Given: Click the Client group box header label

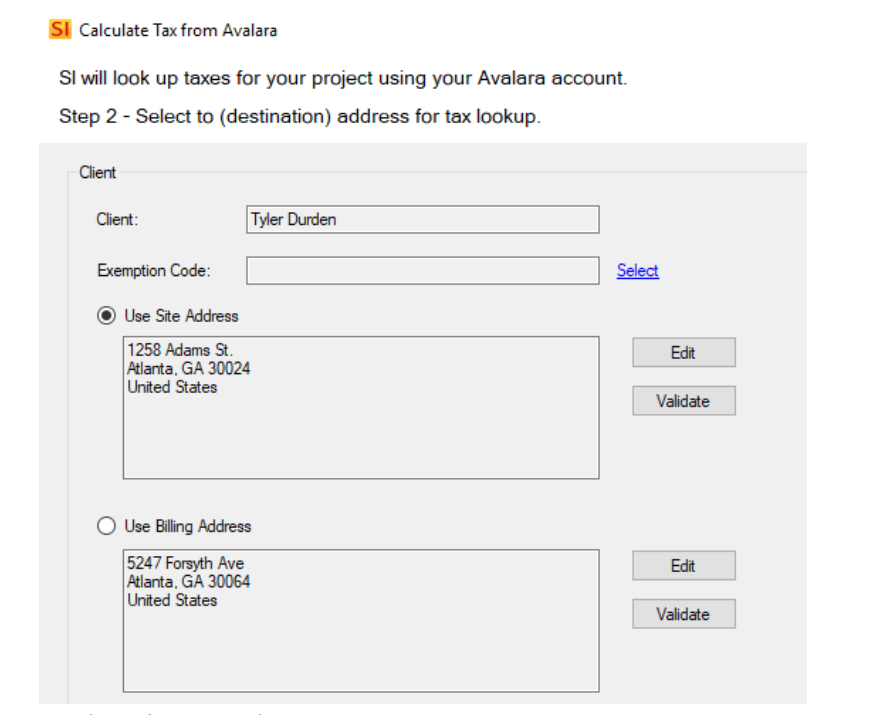Looking at the screenshot, I should pyautogui.click(x=97, y=172).
